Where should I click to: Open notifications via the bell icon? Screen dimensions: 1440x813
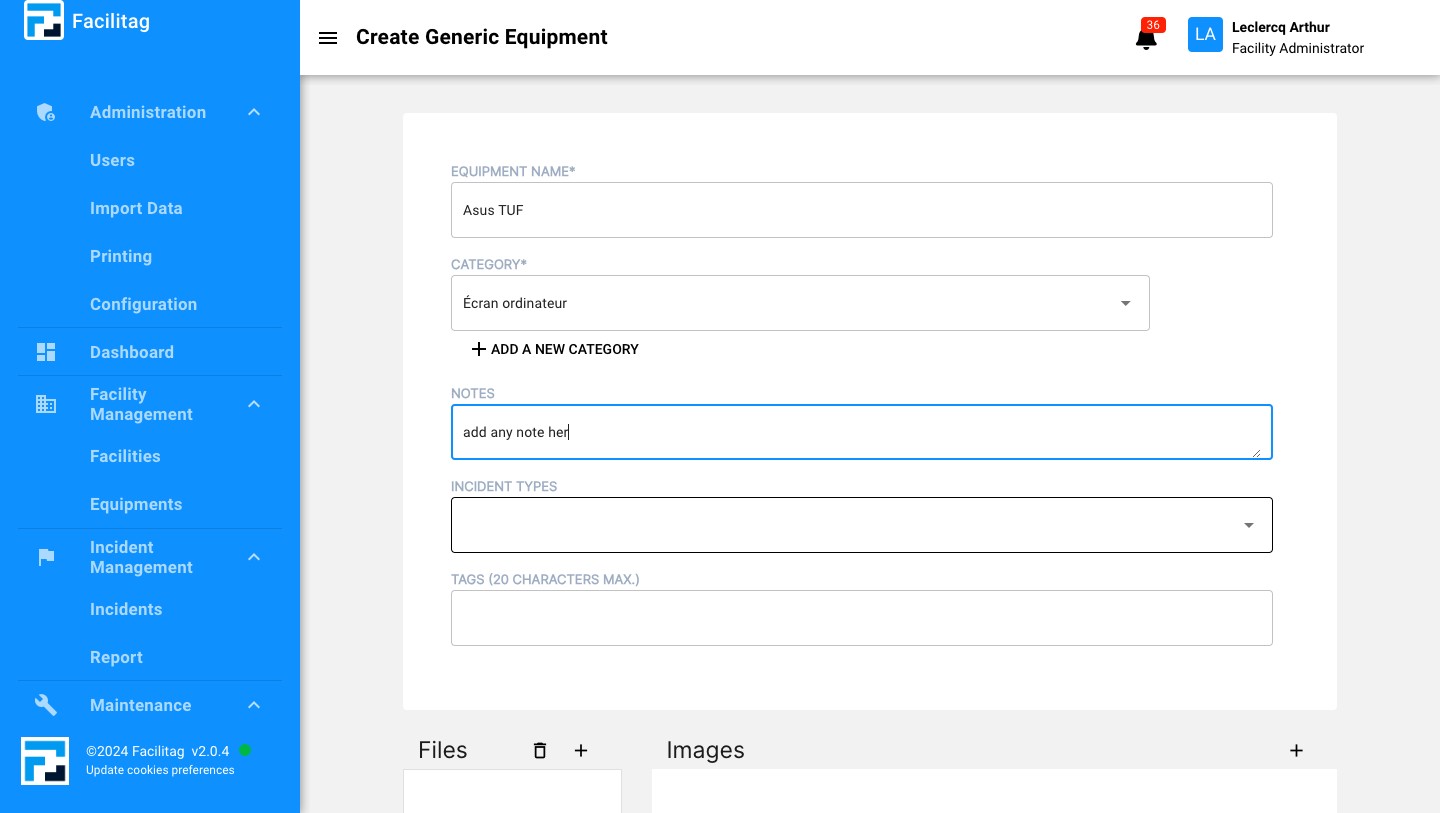(x=1146, y=38)
